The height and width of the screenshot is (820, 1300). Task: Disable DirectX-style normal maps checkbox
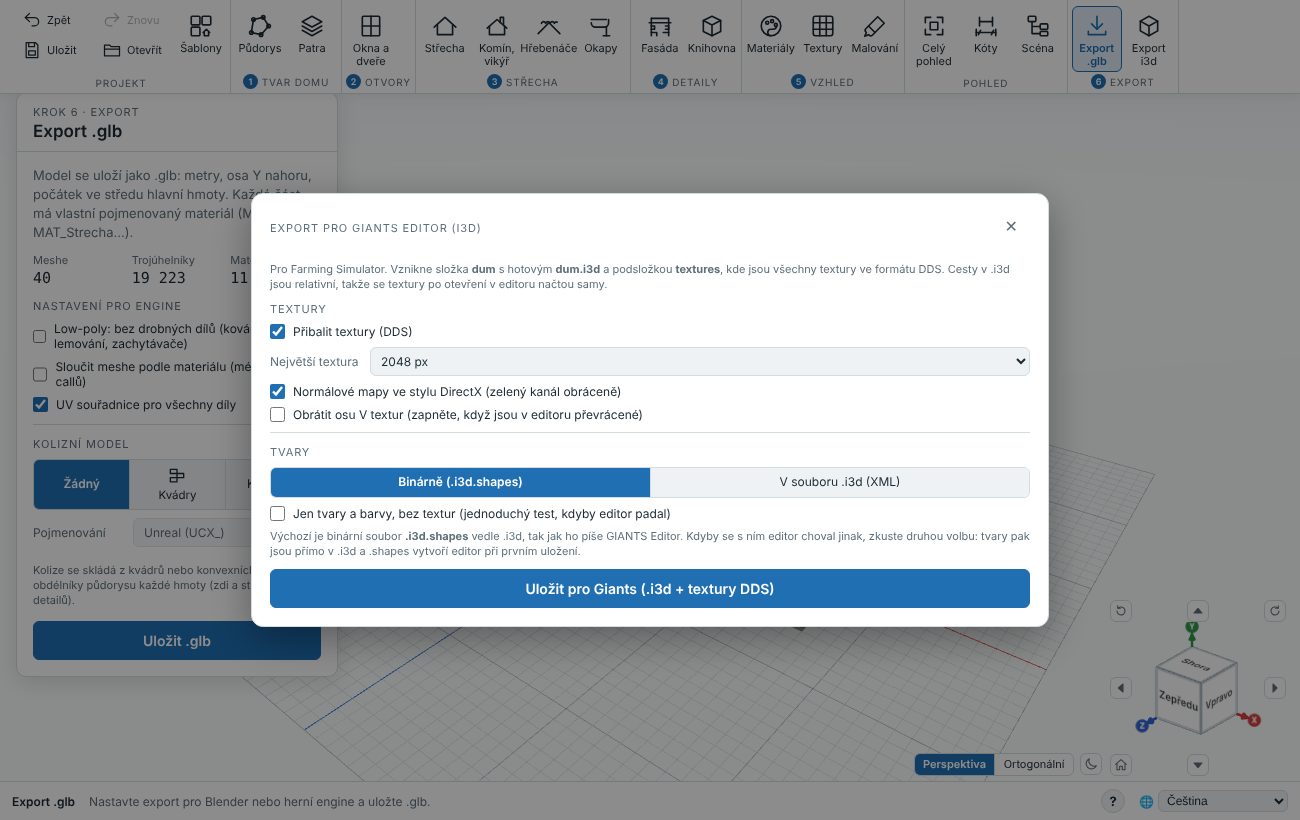[278, 391]
